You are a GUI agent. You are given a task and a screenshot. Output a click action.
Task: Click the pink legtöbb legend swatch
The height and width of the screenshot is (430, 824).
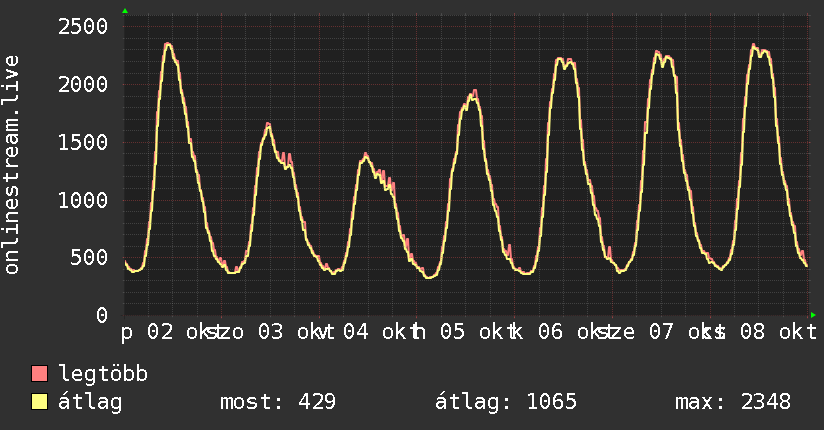pyautogui.click(x=39, y=374)
